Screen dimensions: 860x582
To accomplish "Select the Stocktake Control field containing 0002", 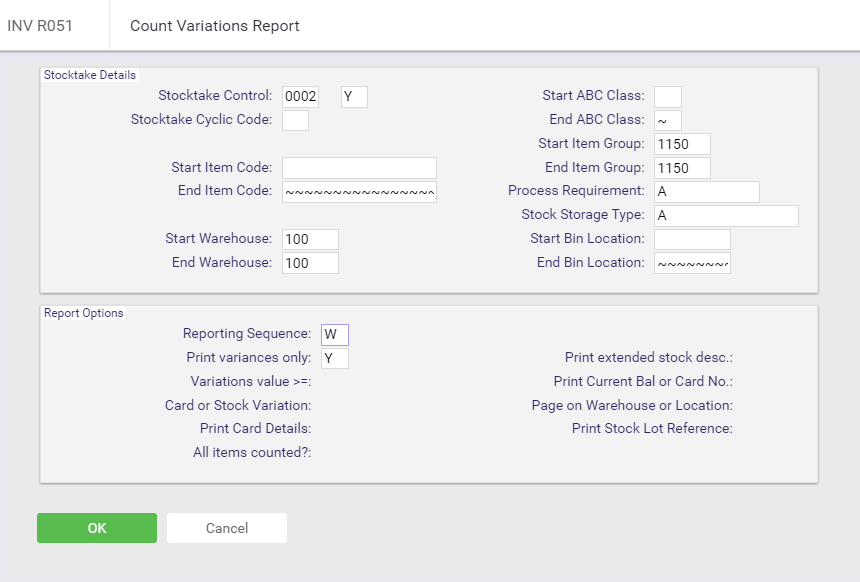I will click(x=301, y=97).
